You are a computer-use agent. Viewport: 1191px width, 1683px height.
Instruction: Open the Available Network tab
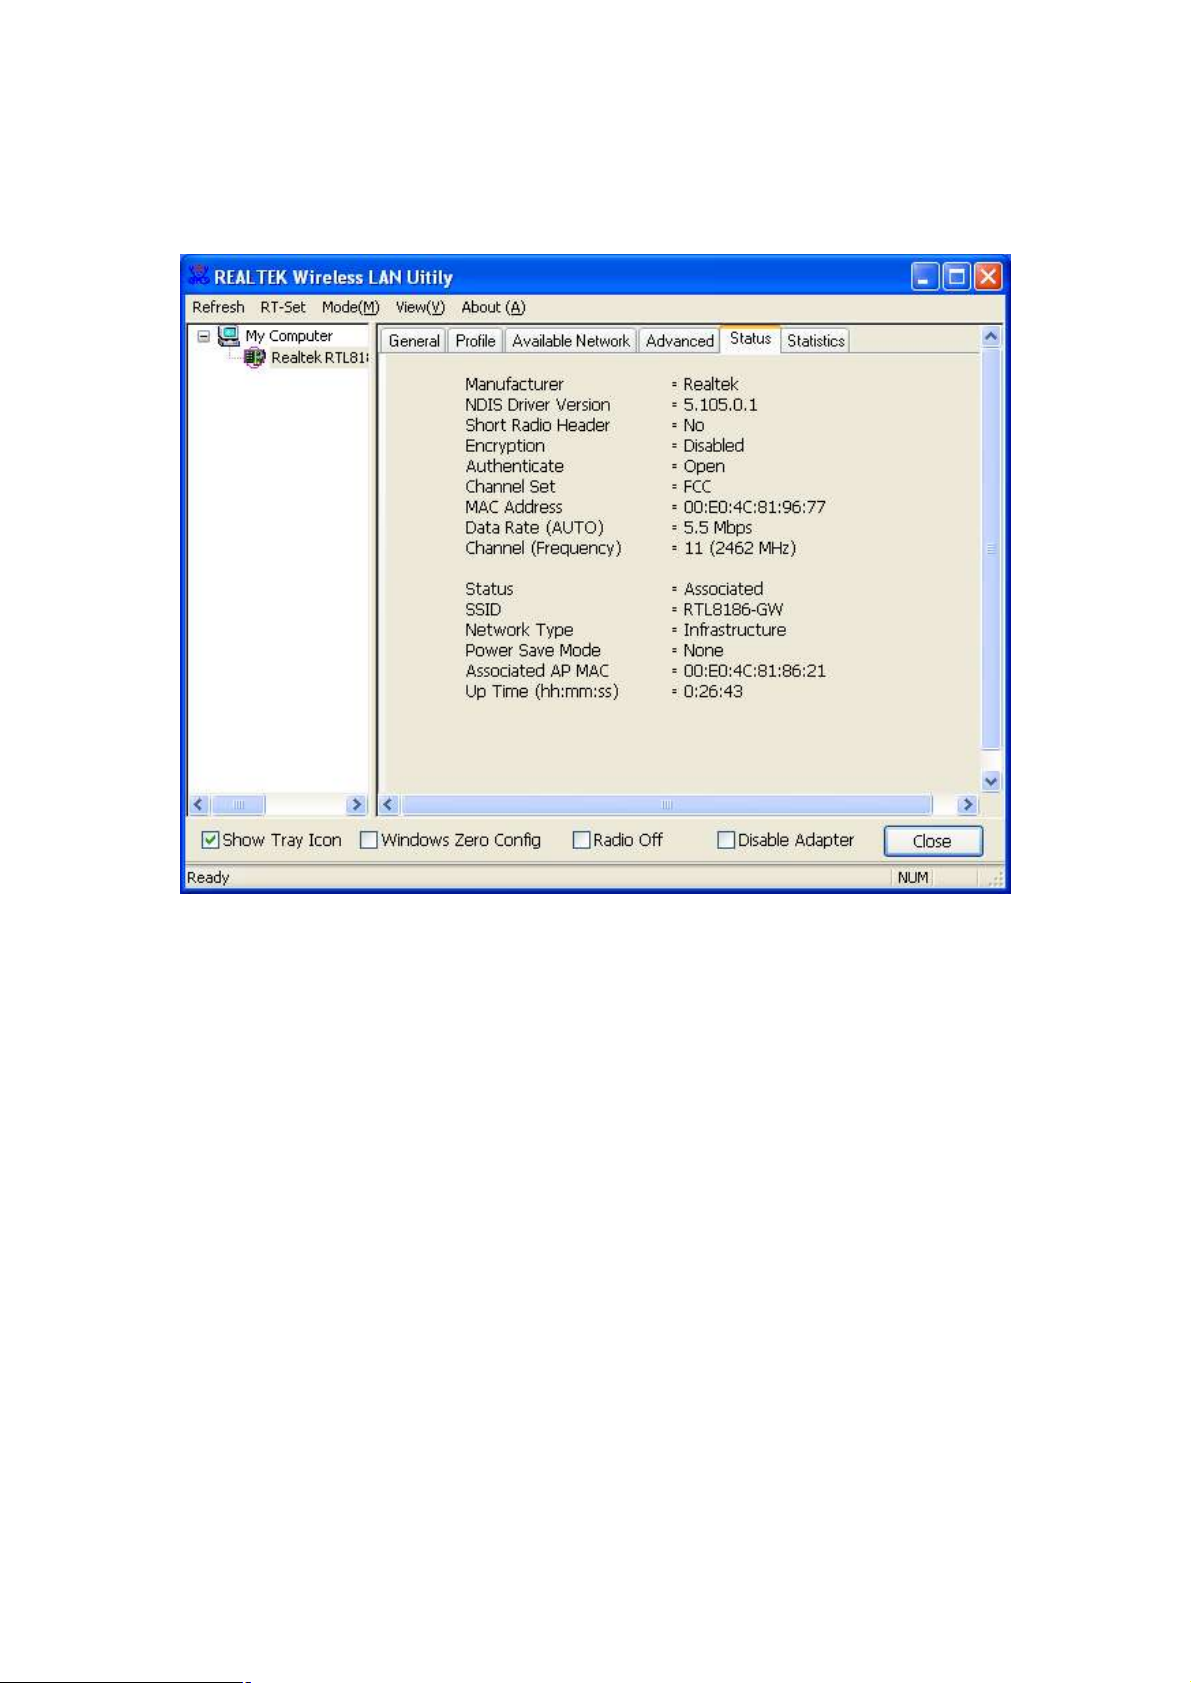point(571,341)
